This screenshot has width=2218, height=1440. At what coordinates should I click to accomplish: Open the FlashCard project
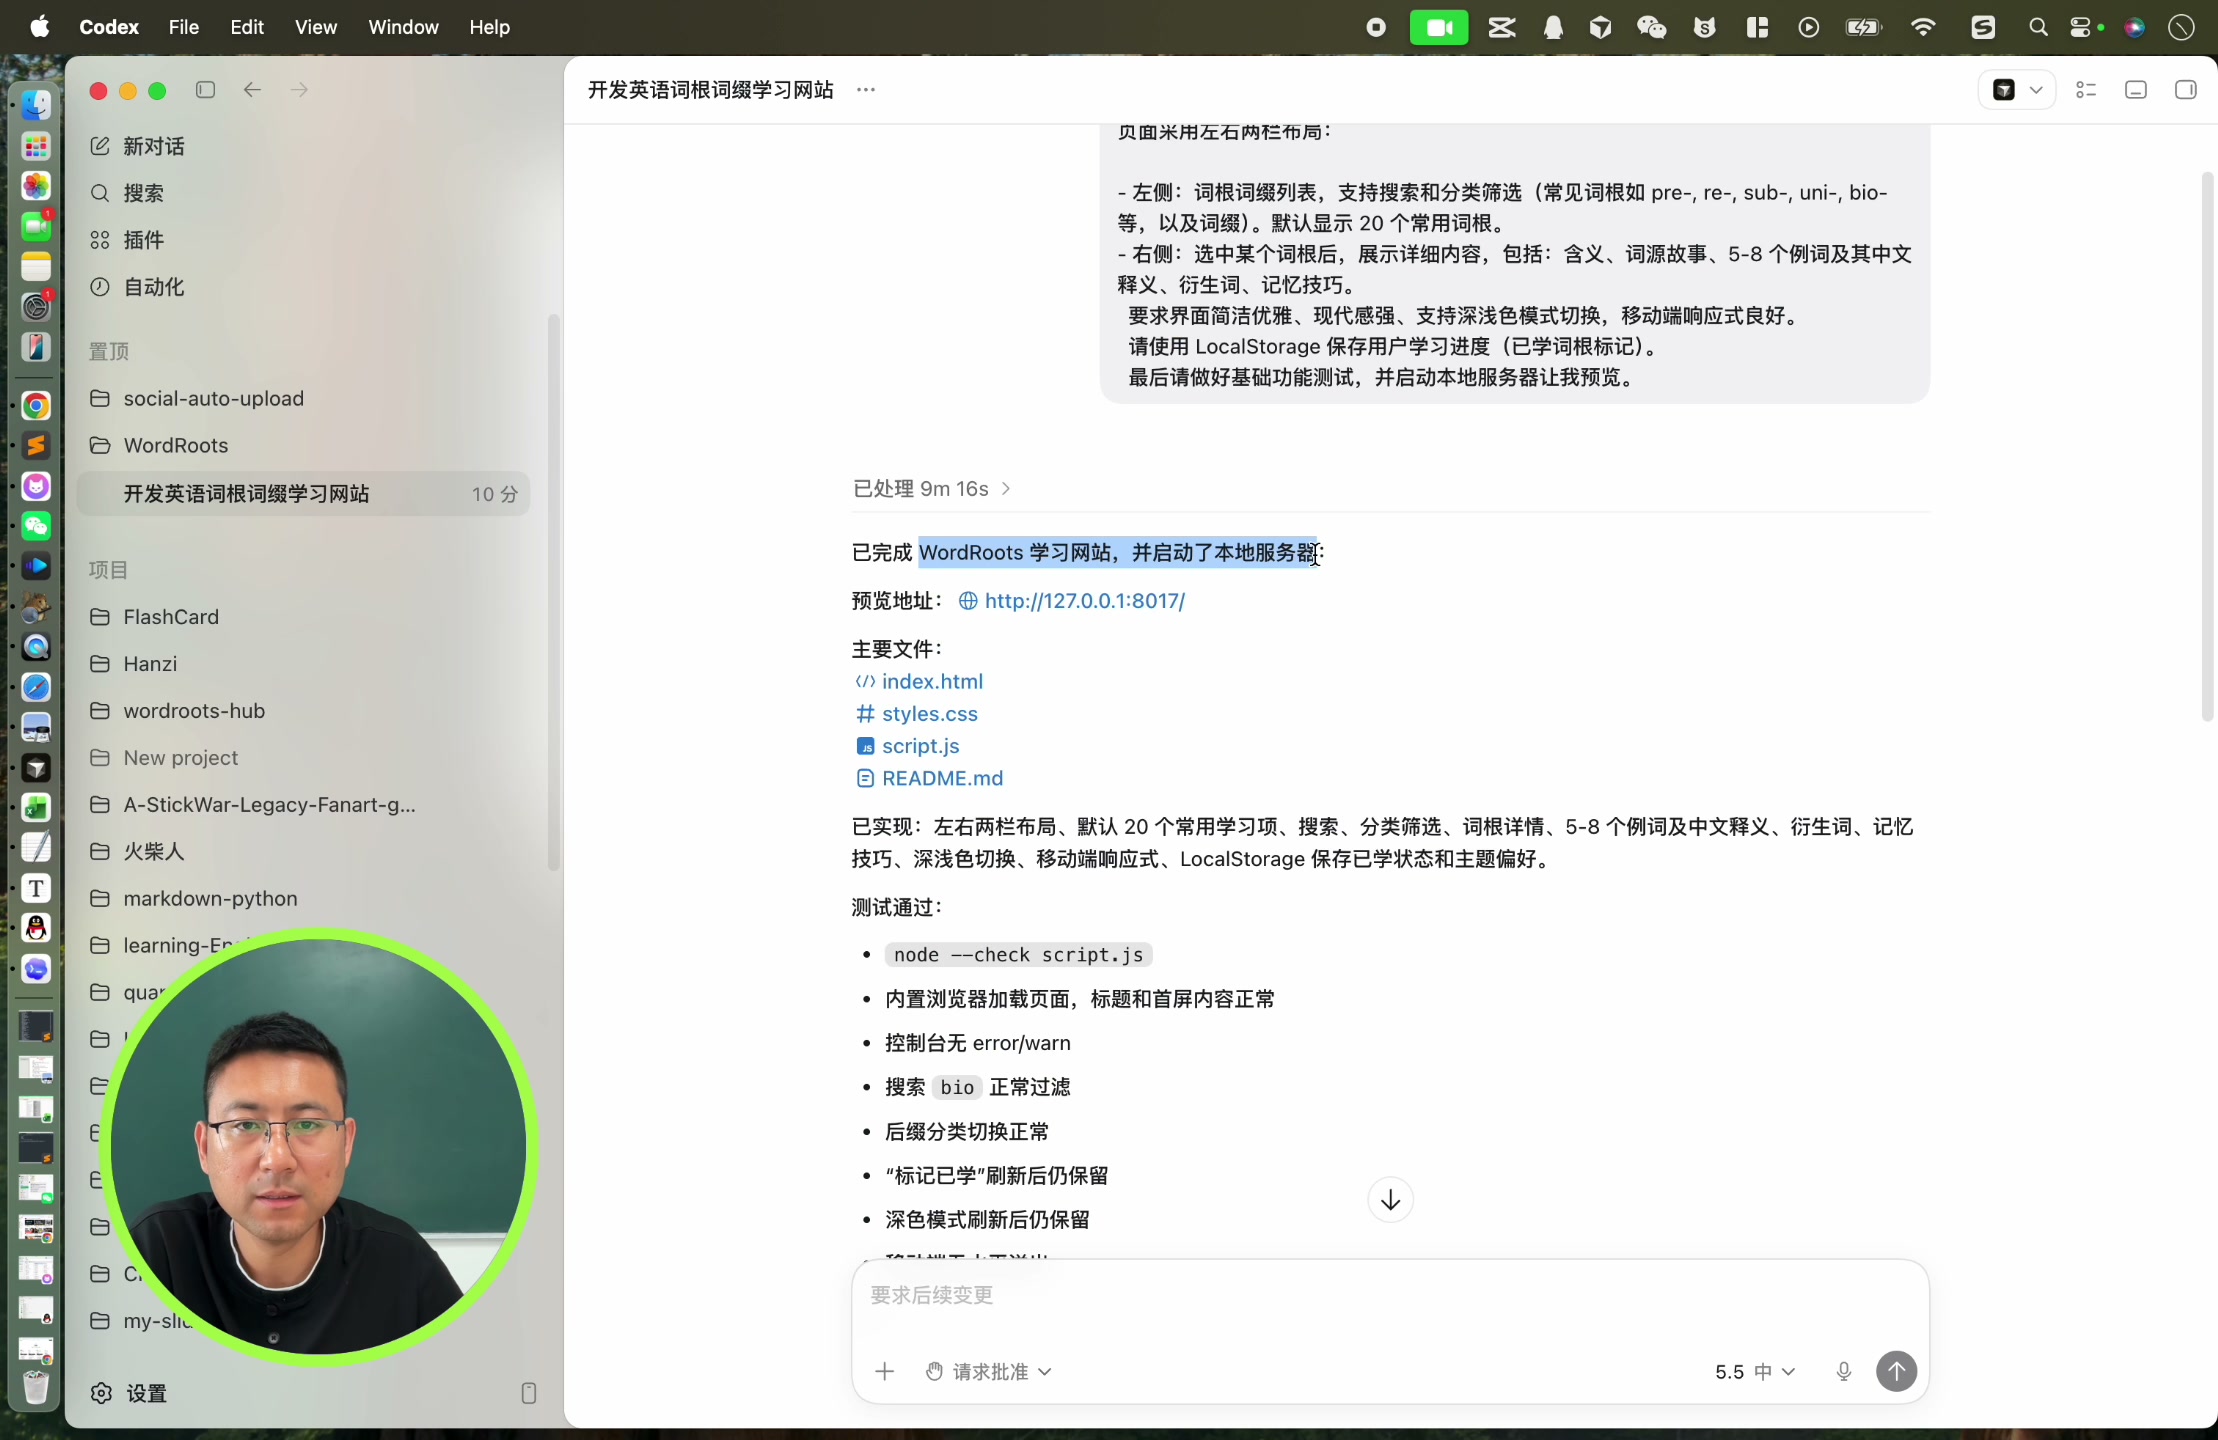(x=303, y=617)
